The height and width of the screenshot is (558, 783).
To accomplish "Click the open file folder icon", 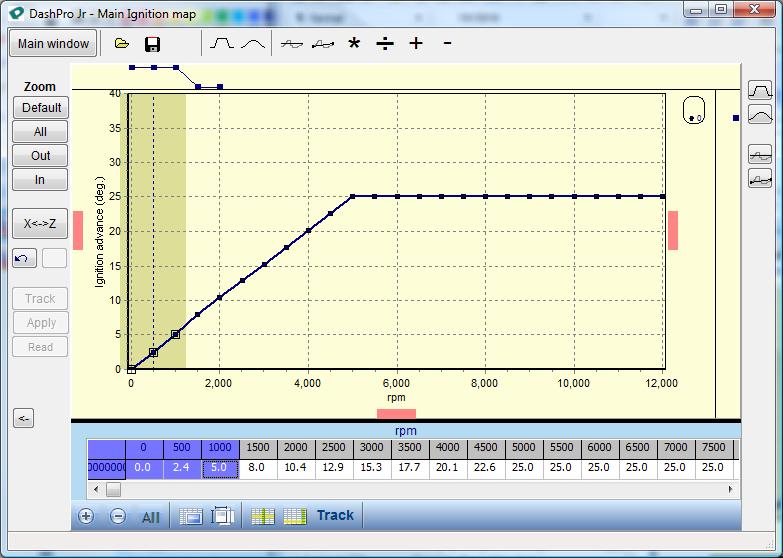I will (x=122, y=44).
